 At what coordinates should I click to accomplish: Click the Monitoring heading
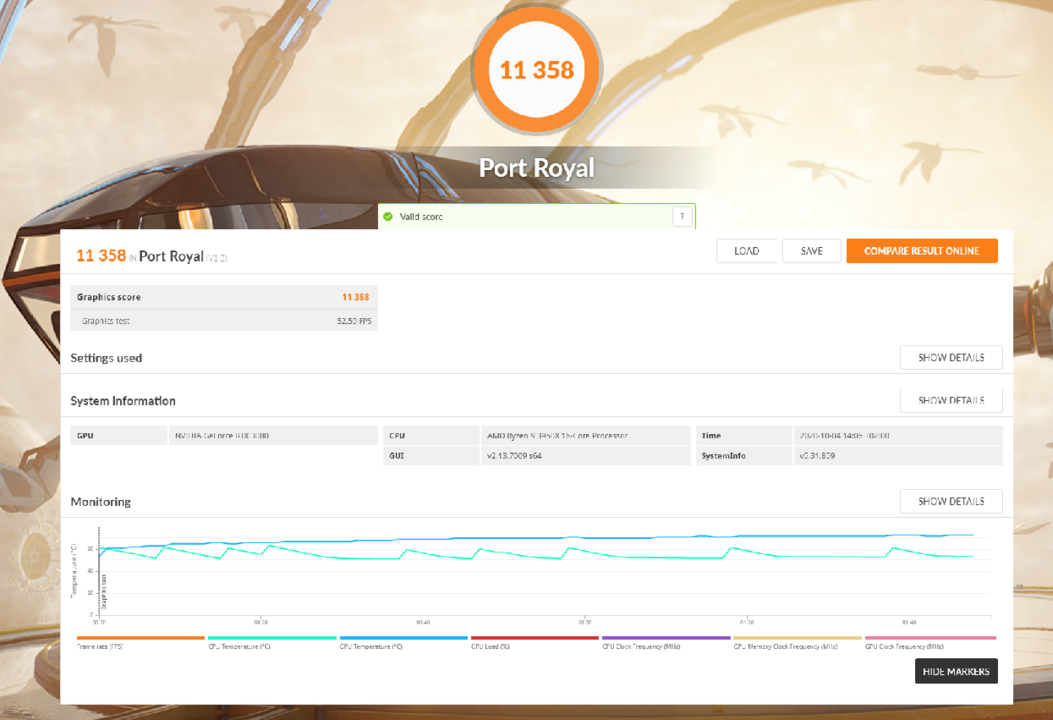tap(101, 502)
